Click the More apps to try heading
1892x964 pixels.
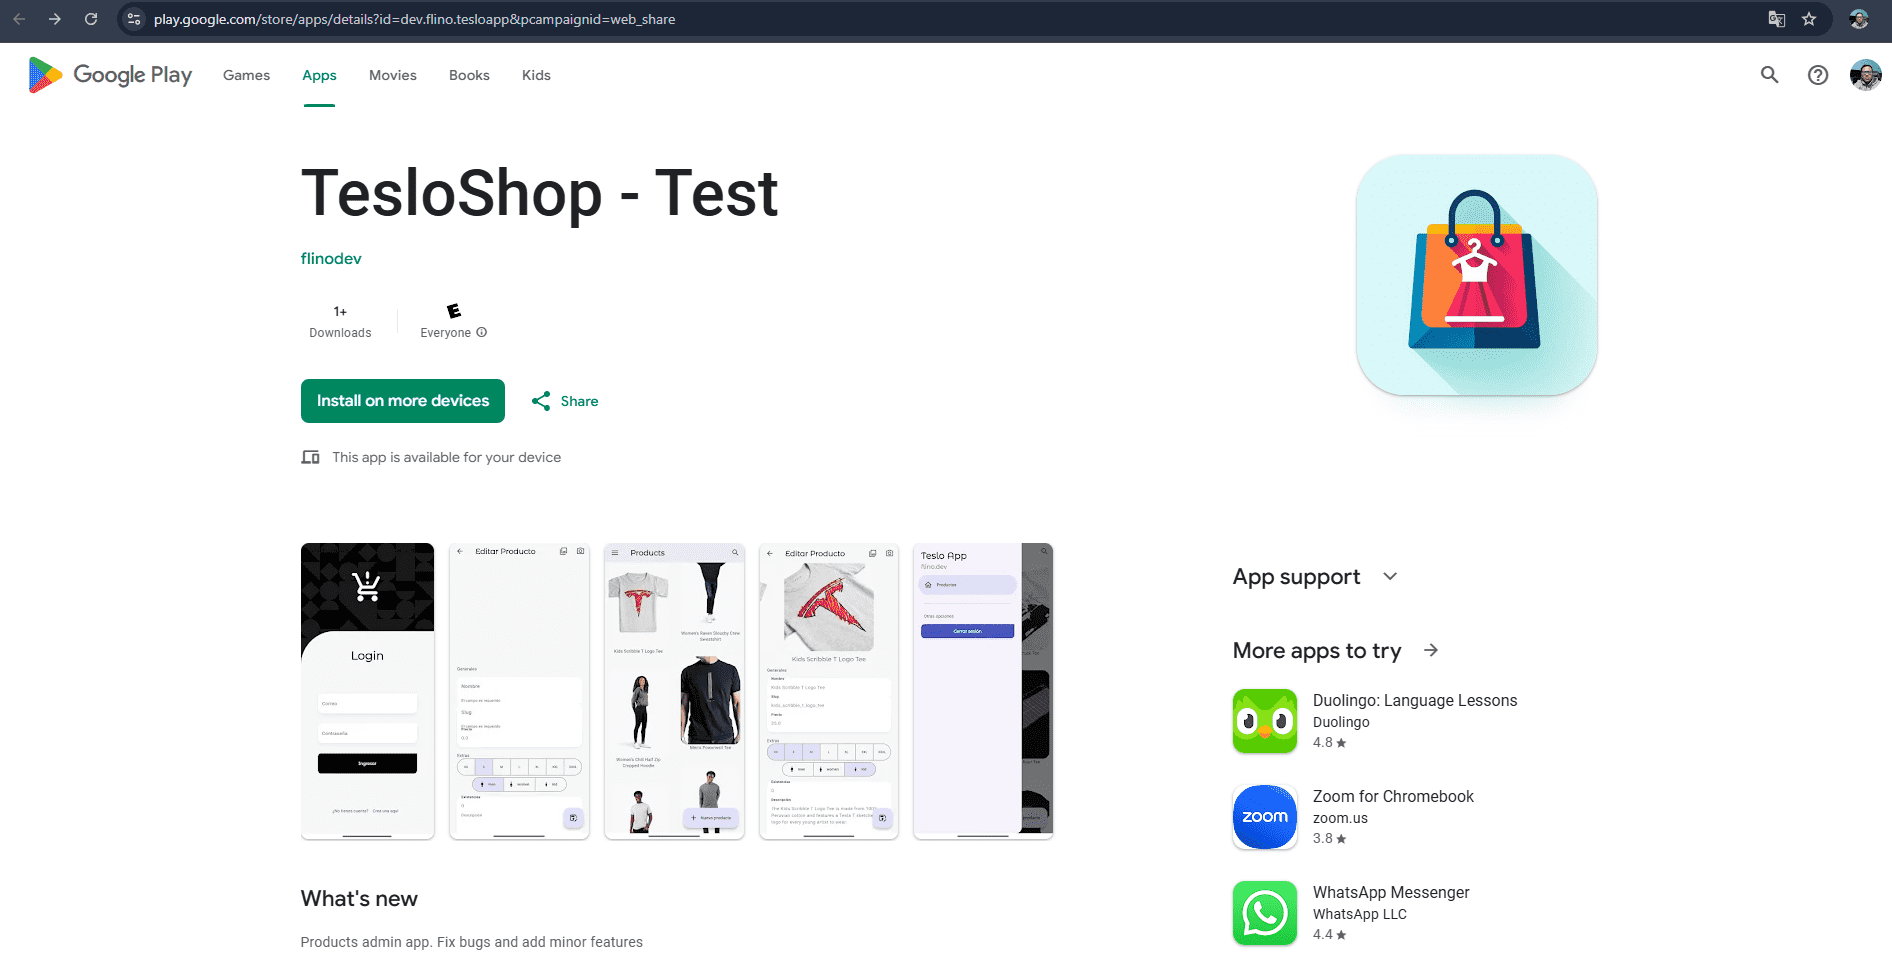1317,650
